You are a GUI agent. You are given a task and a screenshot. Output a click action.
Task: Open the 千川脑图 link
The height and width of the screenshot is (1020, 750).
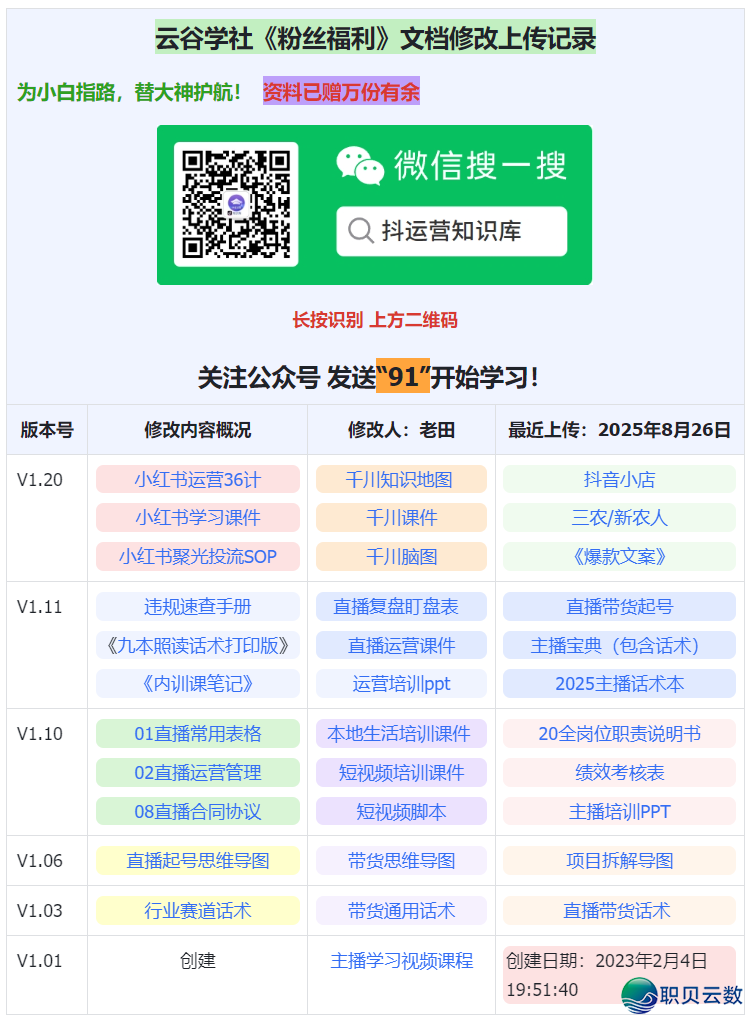401,556
